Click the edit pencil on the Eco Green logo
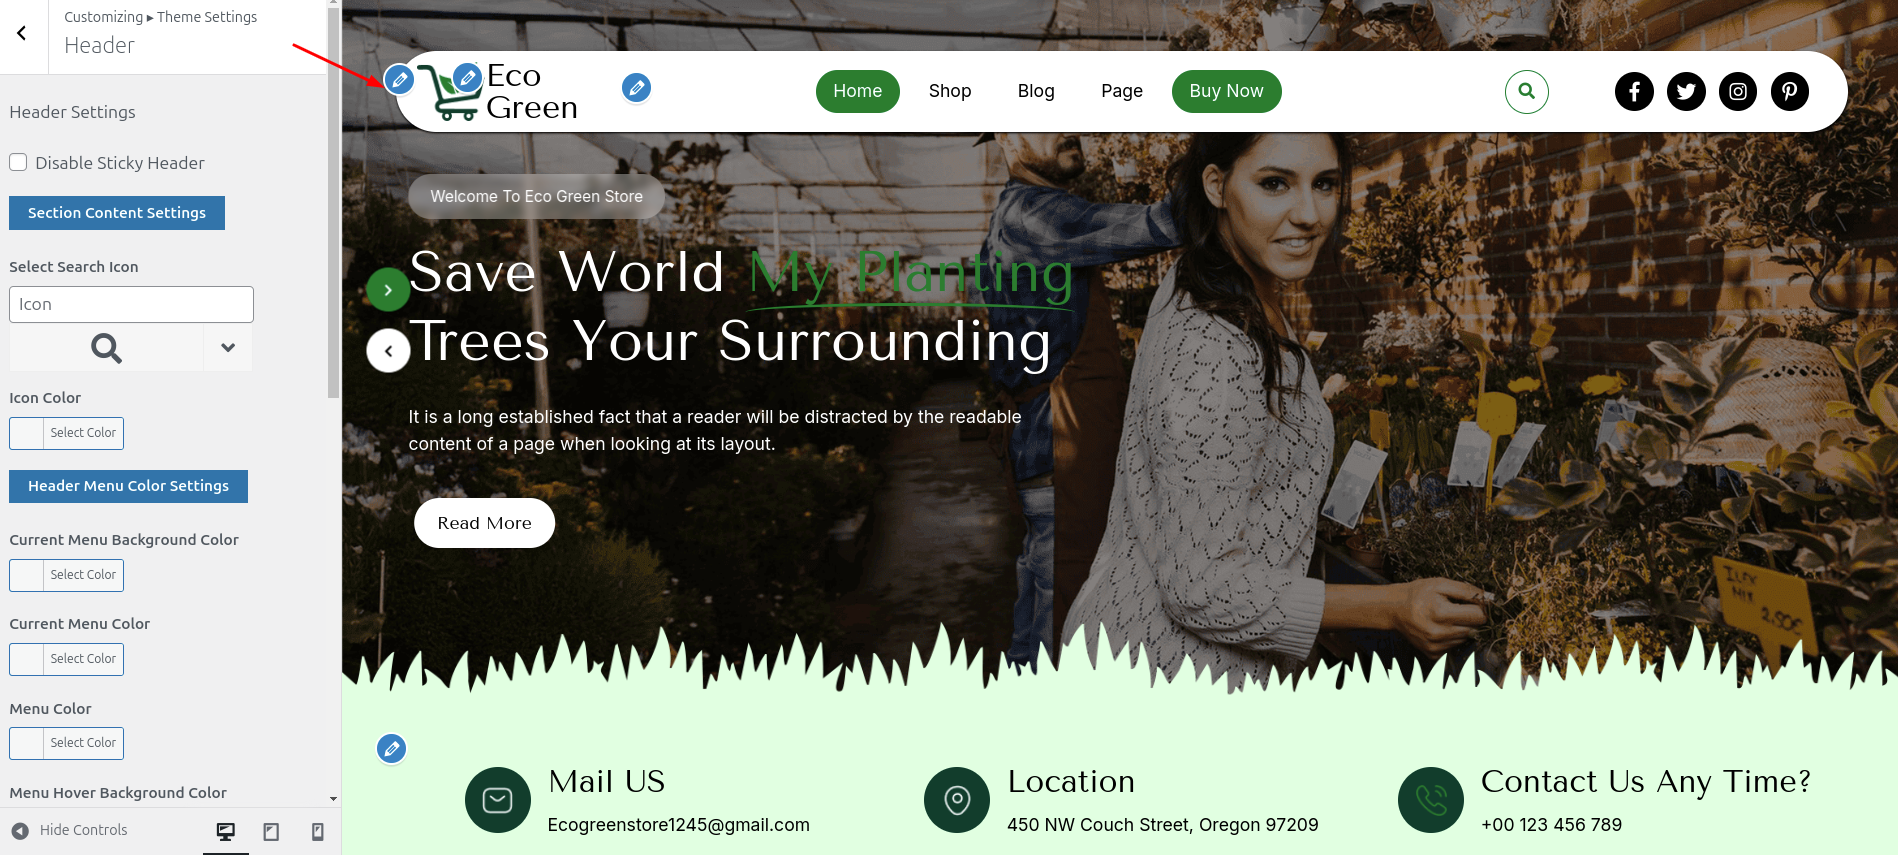 coord(467,76)
